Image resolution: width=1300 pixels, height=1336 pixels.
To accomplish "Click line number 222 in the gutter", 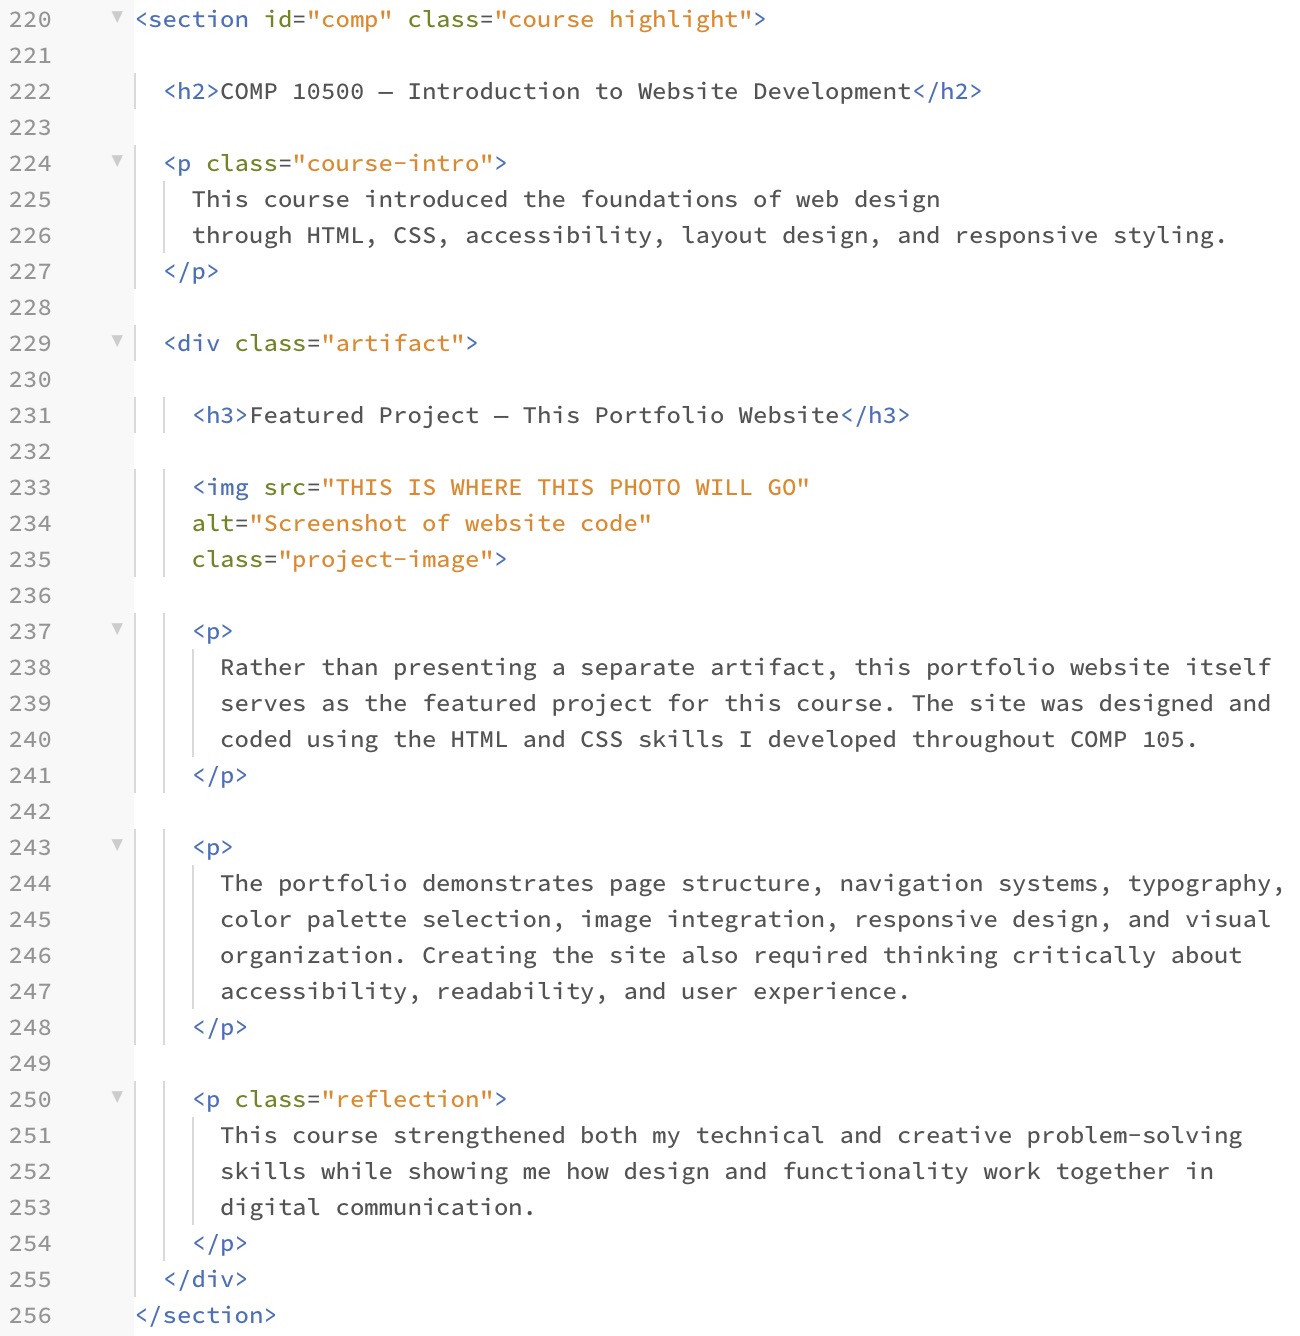I will pos(30,92).
